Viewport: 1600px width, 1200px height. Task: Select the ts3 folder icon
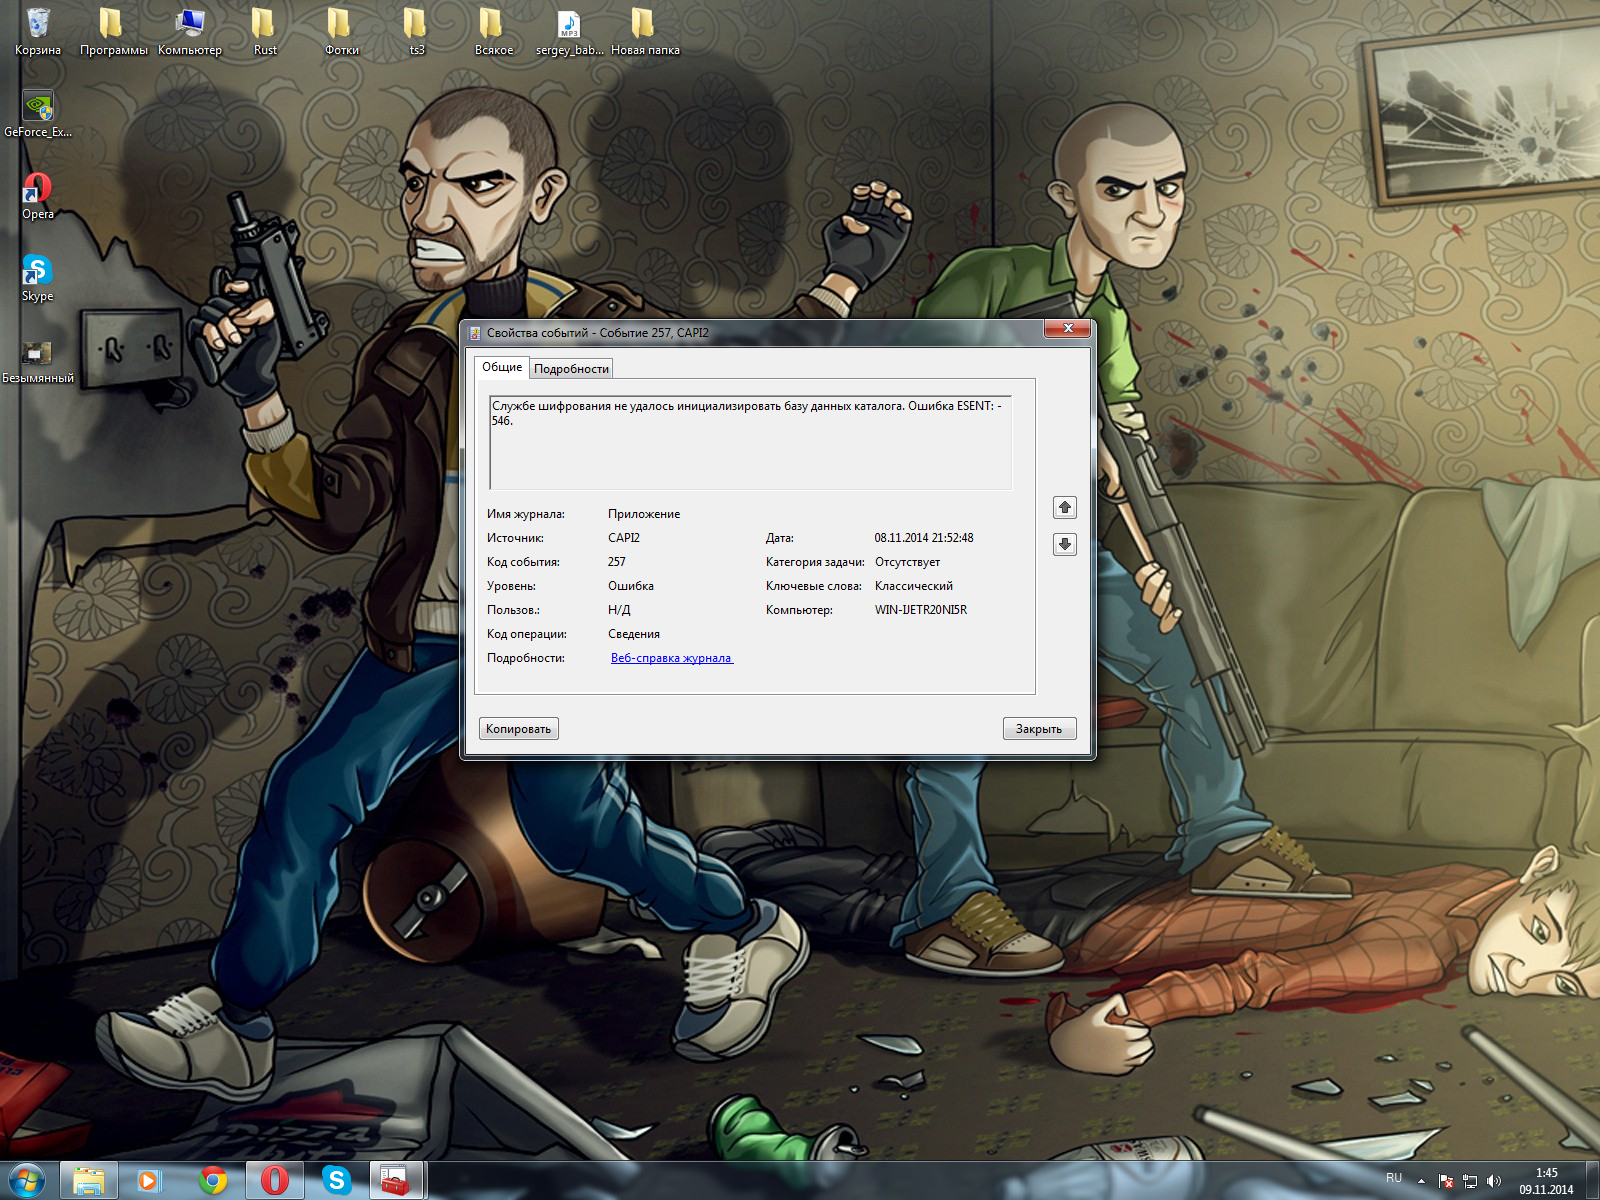[417, 31]
